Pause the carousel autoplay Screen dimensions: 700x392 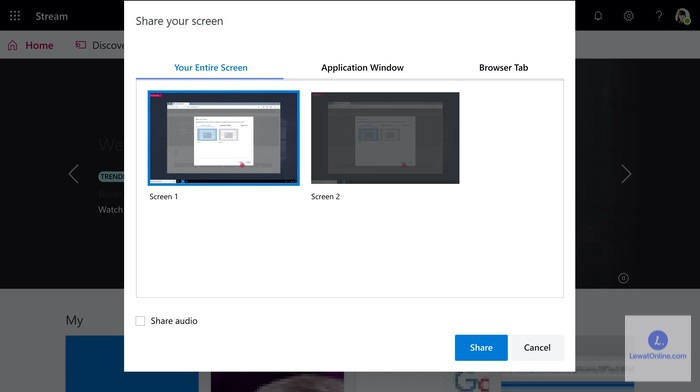pyautogui.click(x=623, y=278)
